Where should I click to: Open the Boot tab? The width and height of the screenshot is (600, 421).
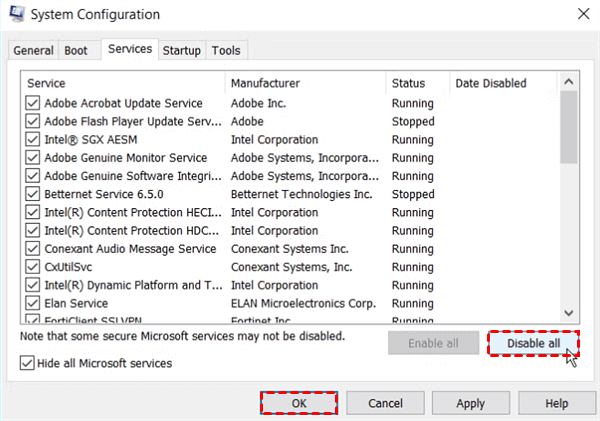click(x=76, y=50)
